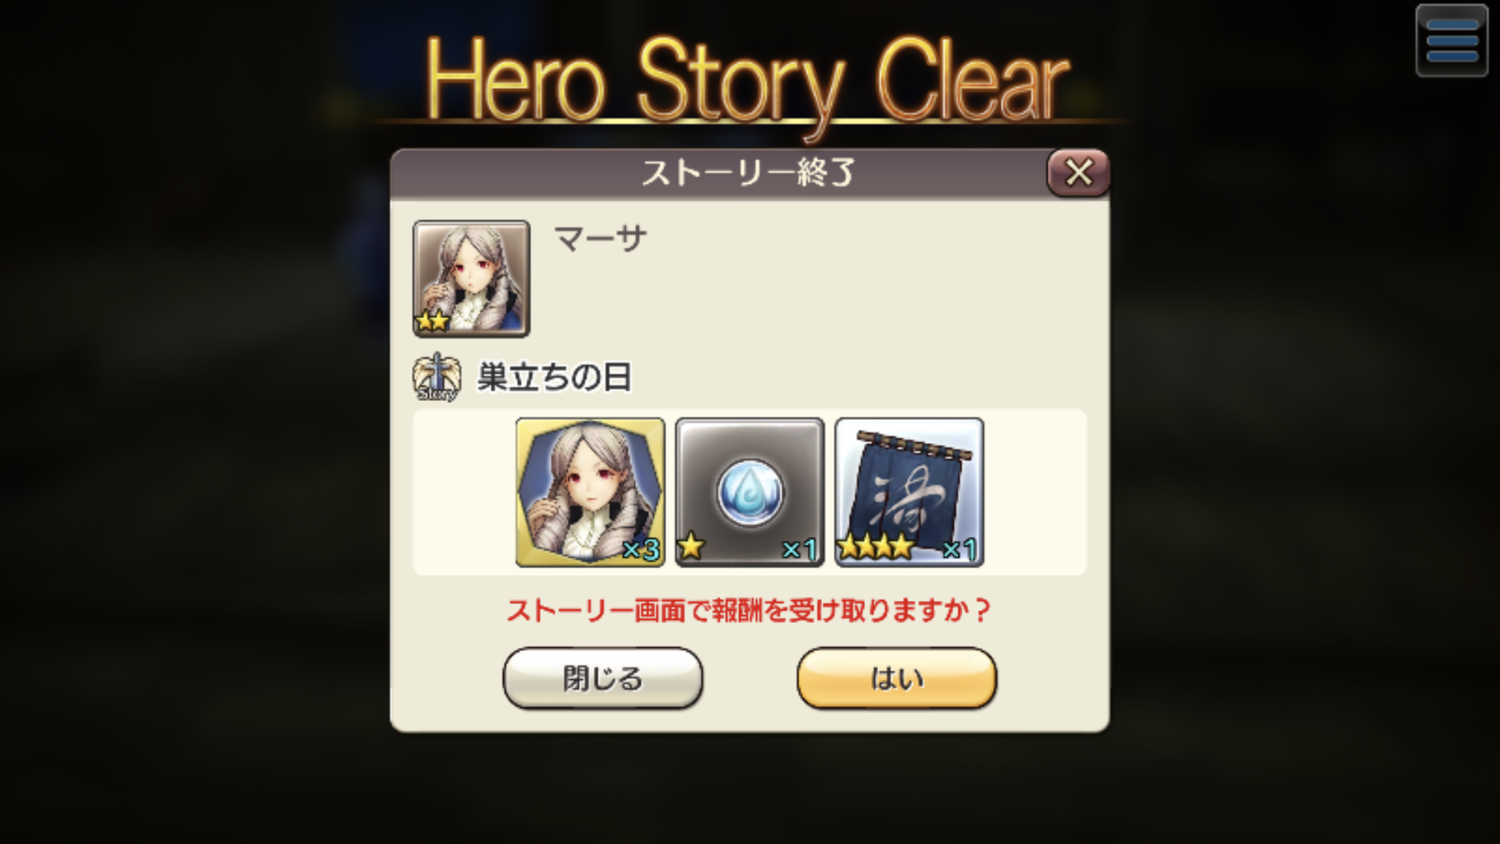The height and width of the screenshot is (844, 1500).
Task: Click the red reward prompt text
Action: click(x=748, y=610)
